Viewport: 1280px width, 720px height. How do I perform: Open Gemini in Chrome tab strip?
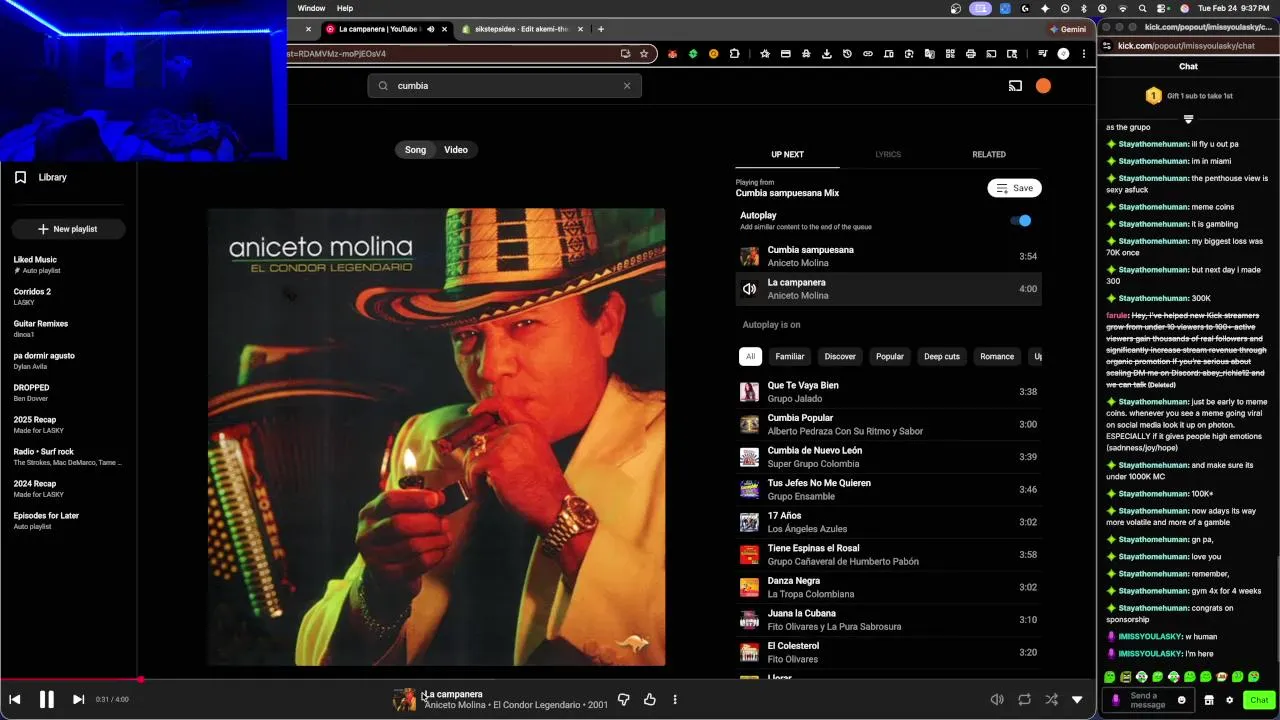point(1066,29)
